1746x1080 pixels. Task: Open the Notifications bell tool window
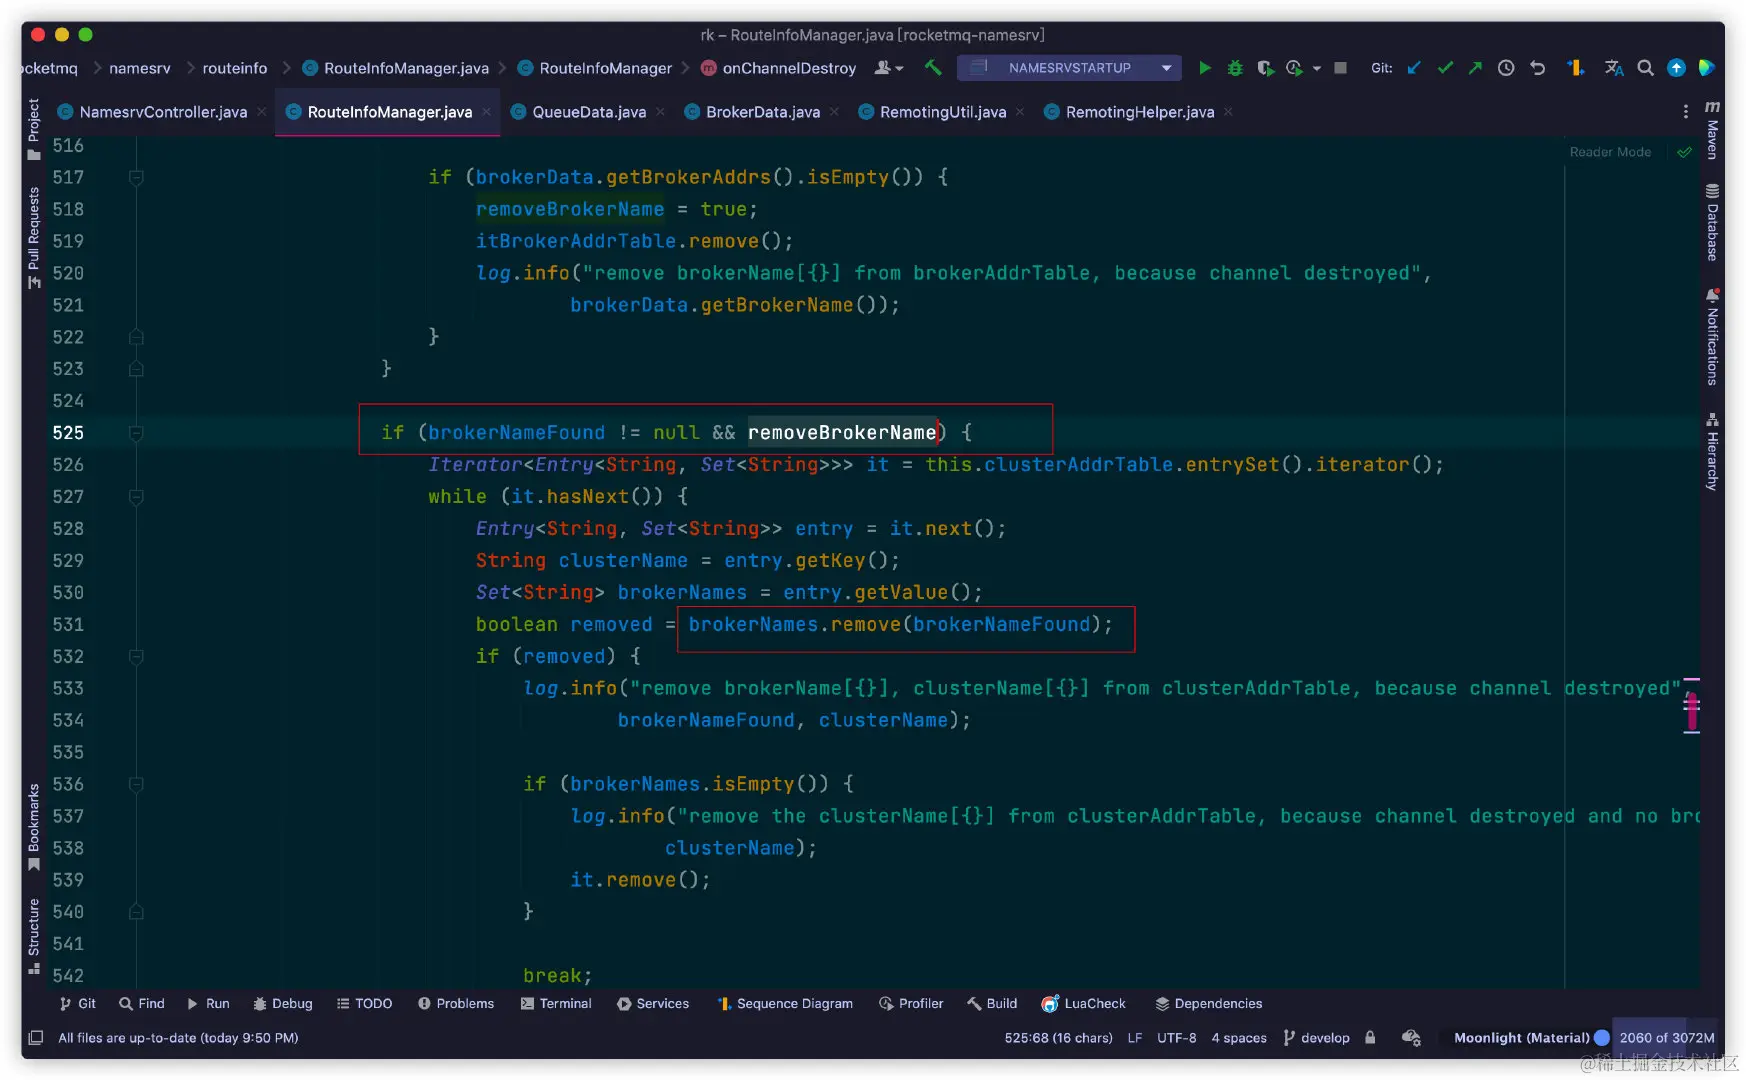pos(1712,337)
